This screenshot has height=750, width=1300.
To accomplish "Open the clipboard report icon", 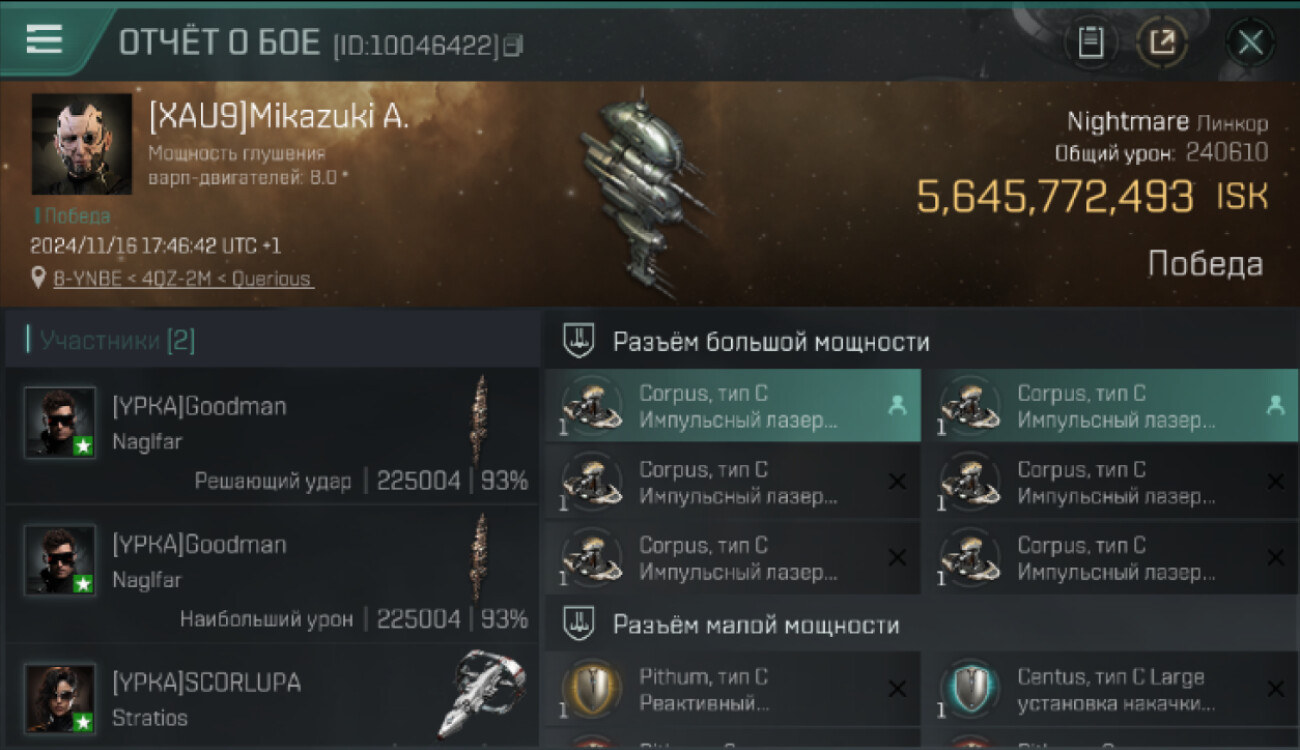I will (x=1091, y=43).
